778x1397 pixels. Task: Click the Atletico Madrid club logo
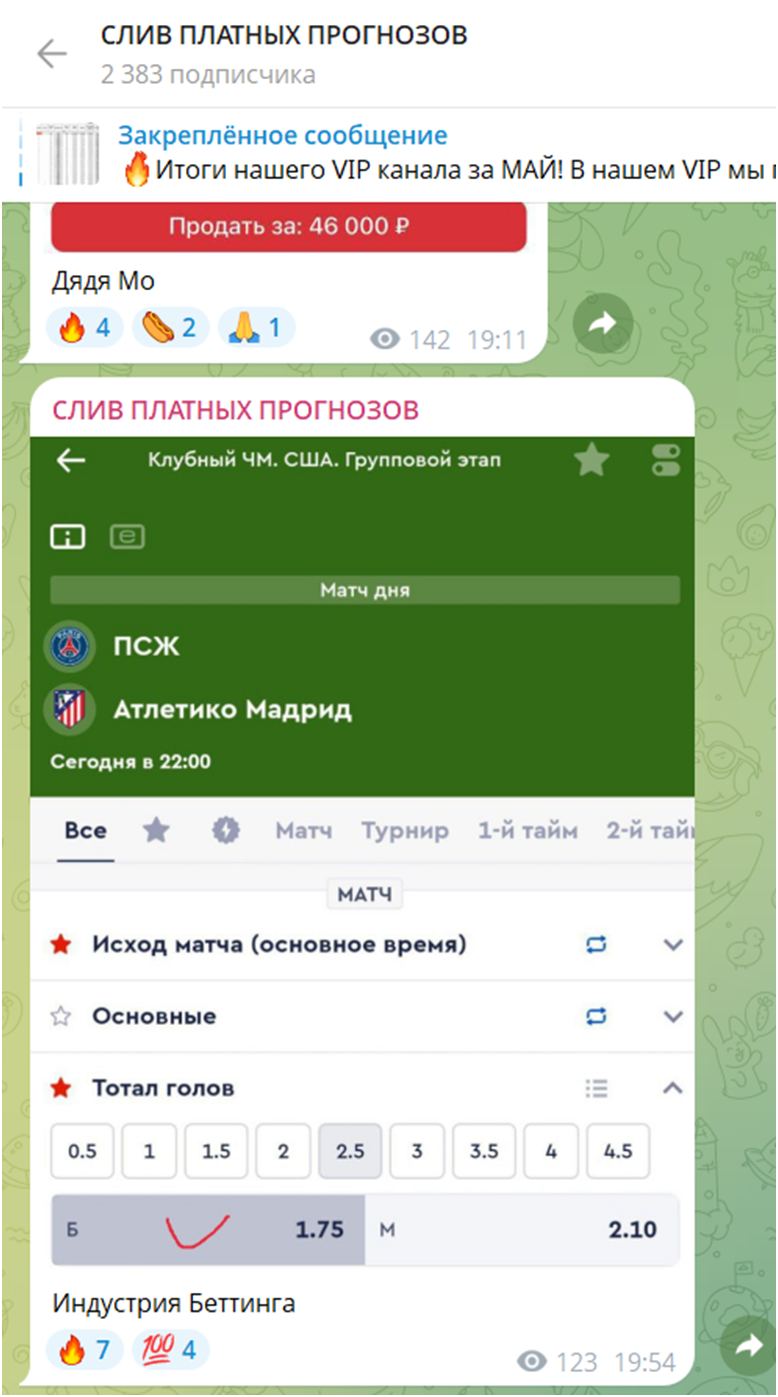[71, 710]
